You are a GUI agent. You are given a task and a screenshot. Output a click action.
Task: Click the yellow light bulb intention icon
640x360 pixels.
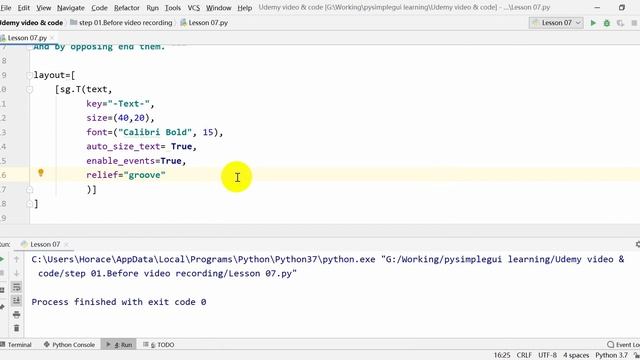[x=40, y=173]
